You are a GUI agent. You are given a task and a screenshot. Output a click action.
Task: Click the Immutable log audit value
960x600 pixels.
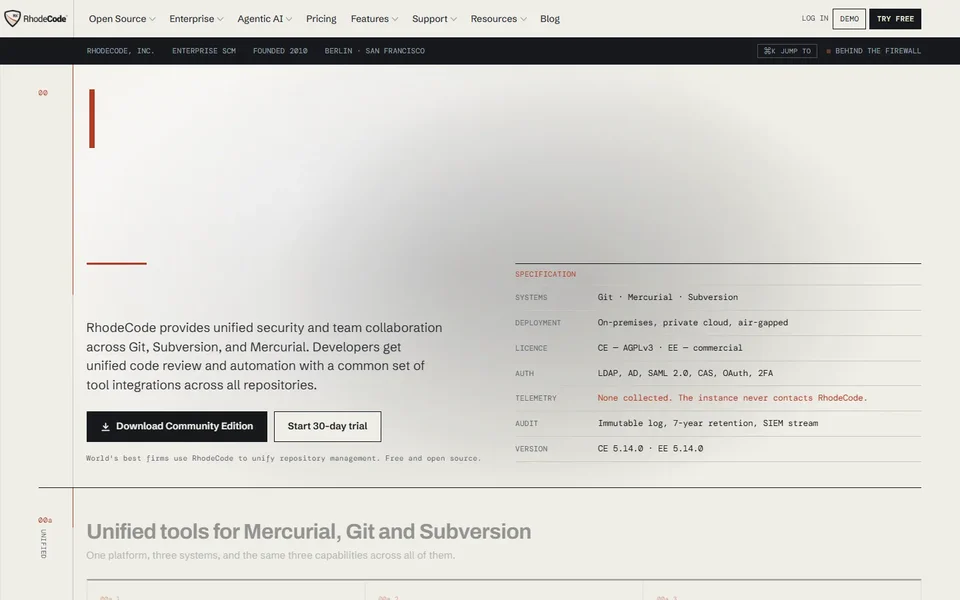click(708, 423)
